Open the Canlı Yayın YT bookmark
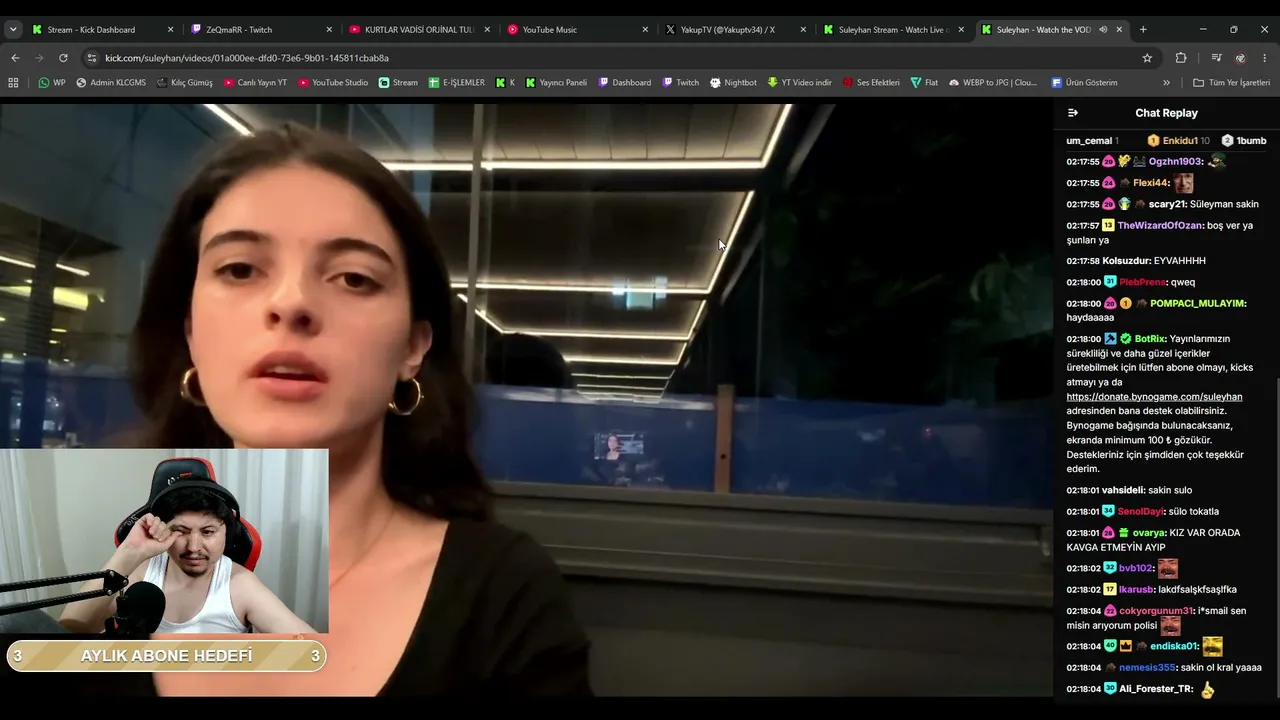This screenshot has width=1280, height=720. (255, 83)
